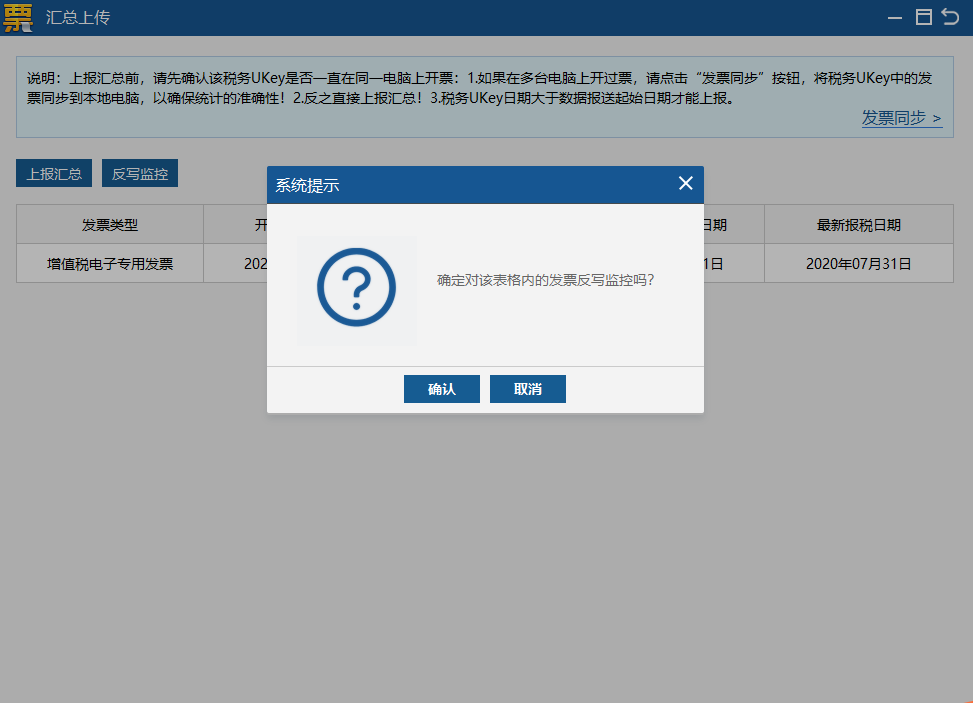Click the back arrow icon in title bar
This screenshot has height=703, width=973.
(950, 17)
